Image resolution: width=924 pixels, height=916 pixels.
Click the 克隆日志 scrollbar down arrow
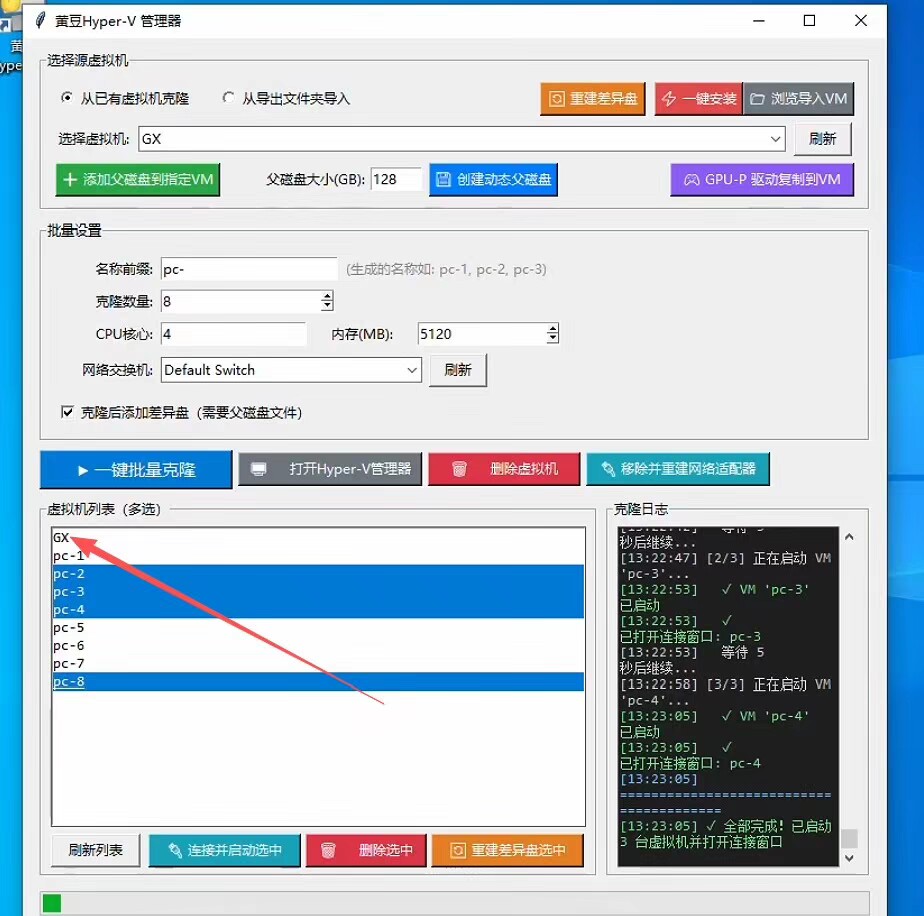[x=849, y=858]
